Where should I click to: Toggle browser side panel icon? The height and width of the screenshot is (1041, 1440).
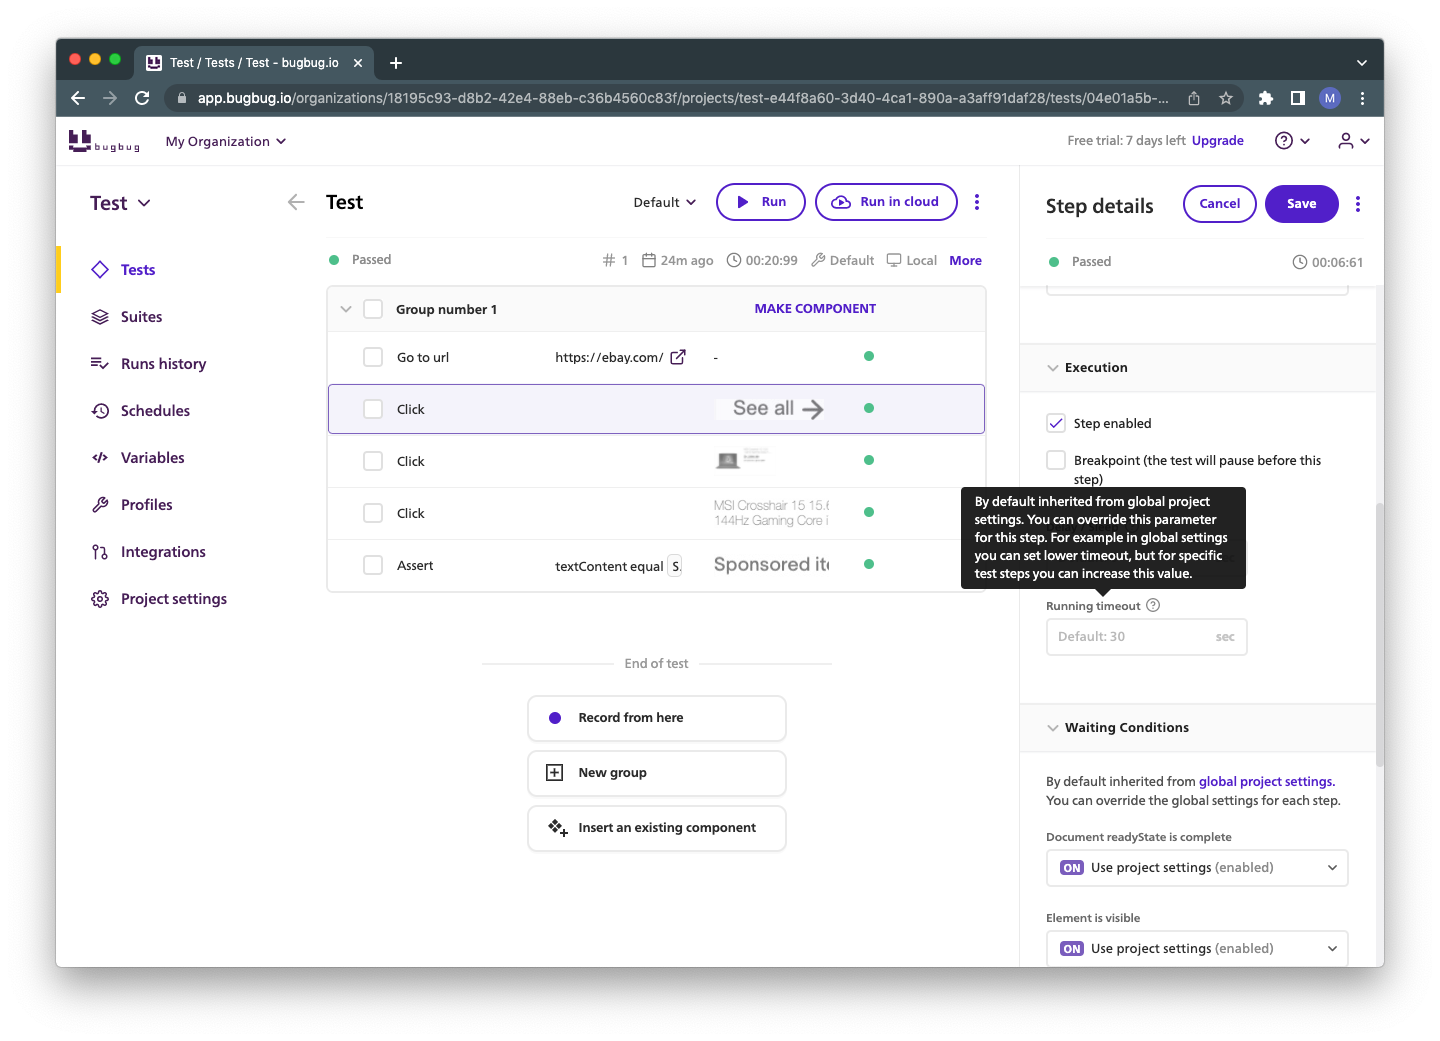click(x=1298, y=98)
